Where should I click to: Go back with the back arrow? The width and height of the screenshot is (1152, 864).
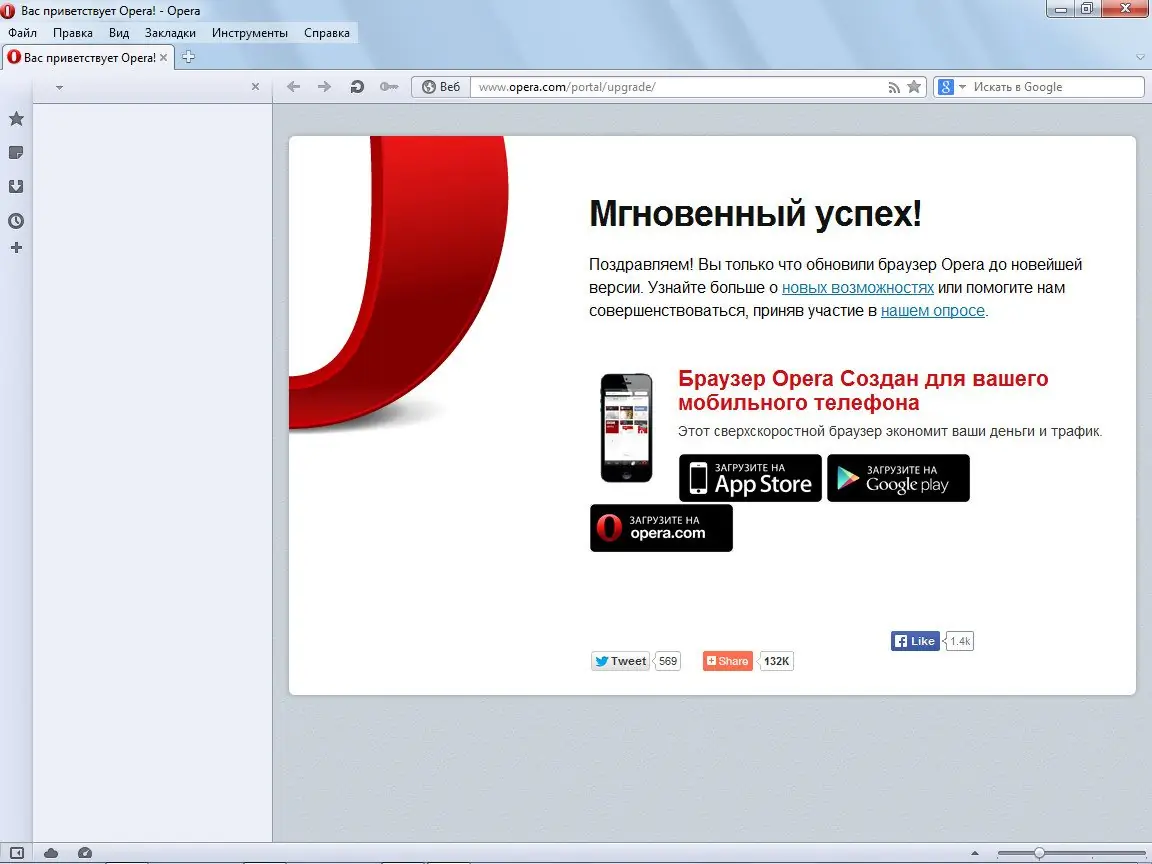coord(294,87)
